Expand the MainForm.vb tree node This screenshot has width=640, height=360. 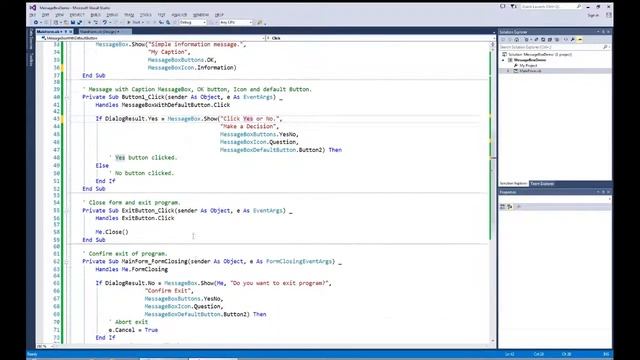508,71
